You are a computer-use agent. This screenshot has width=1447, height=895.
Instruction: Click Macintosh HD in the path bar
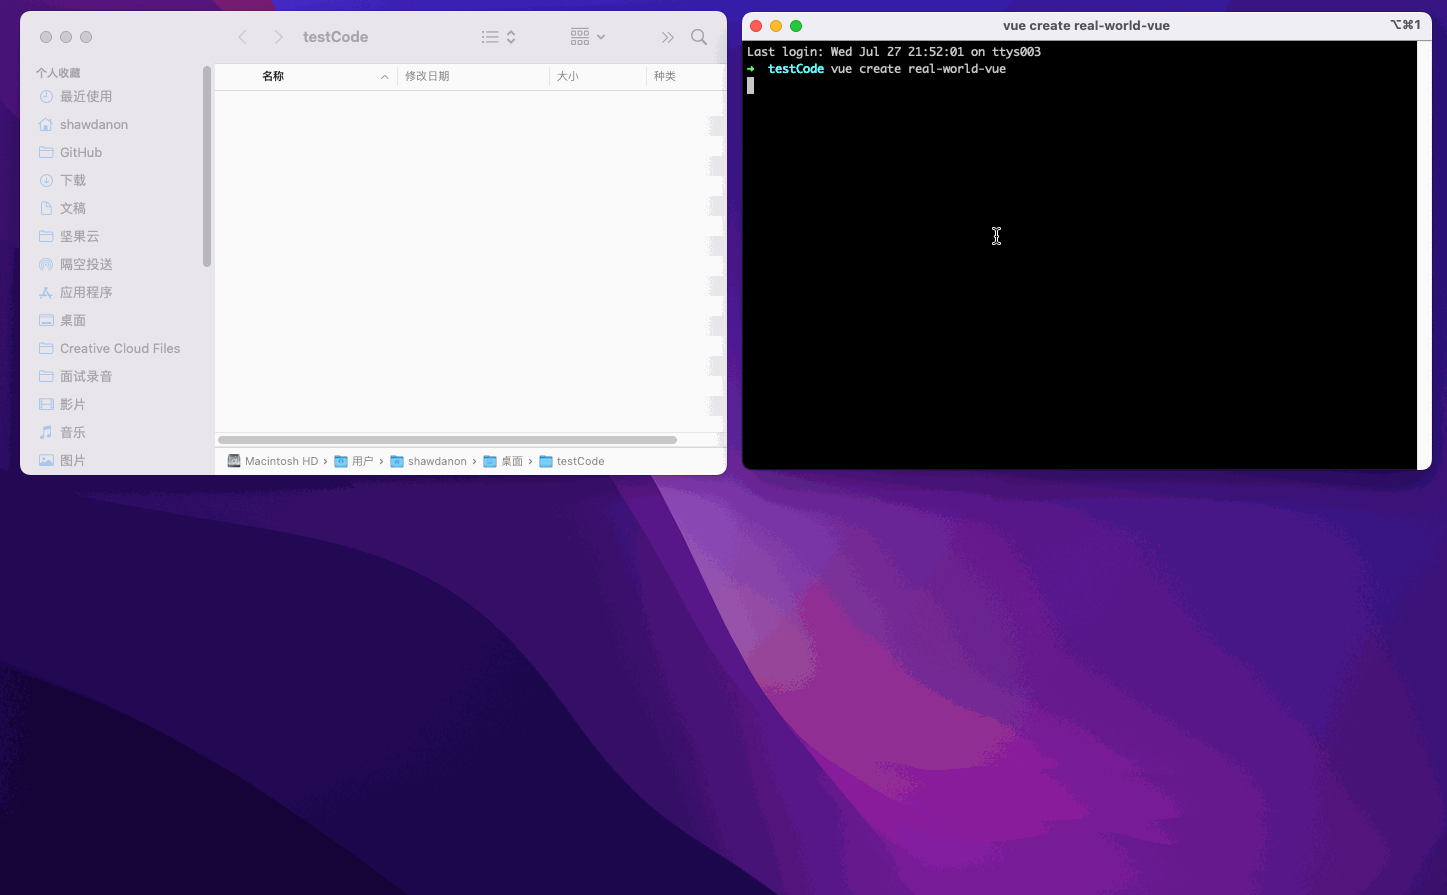(280, 461)
